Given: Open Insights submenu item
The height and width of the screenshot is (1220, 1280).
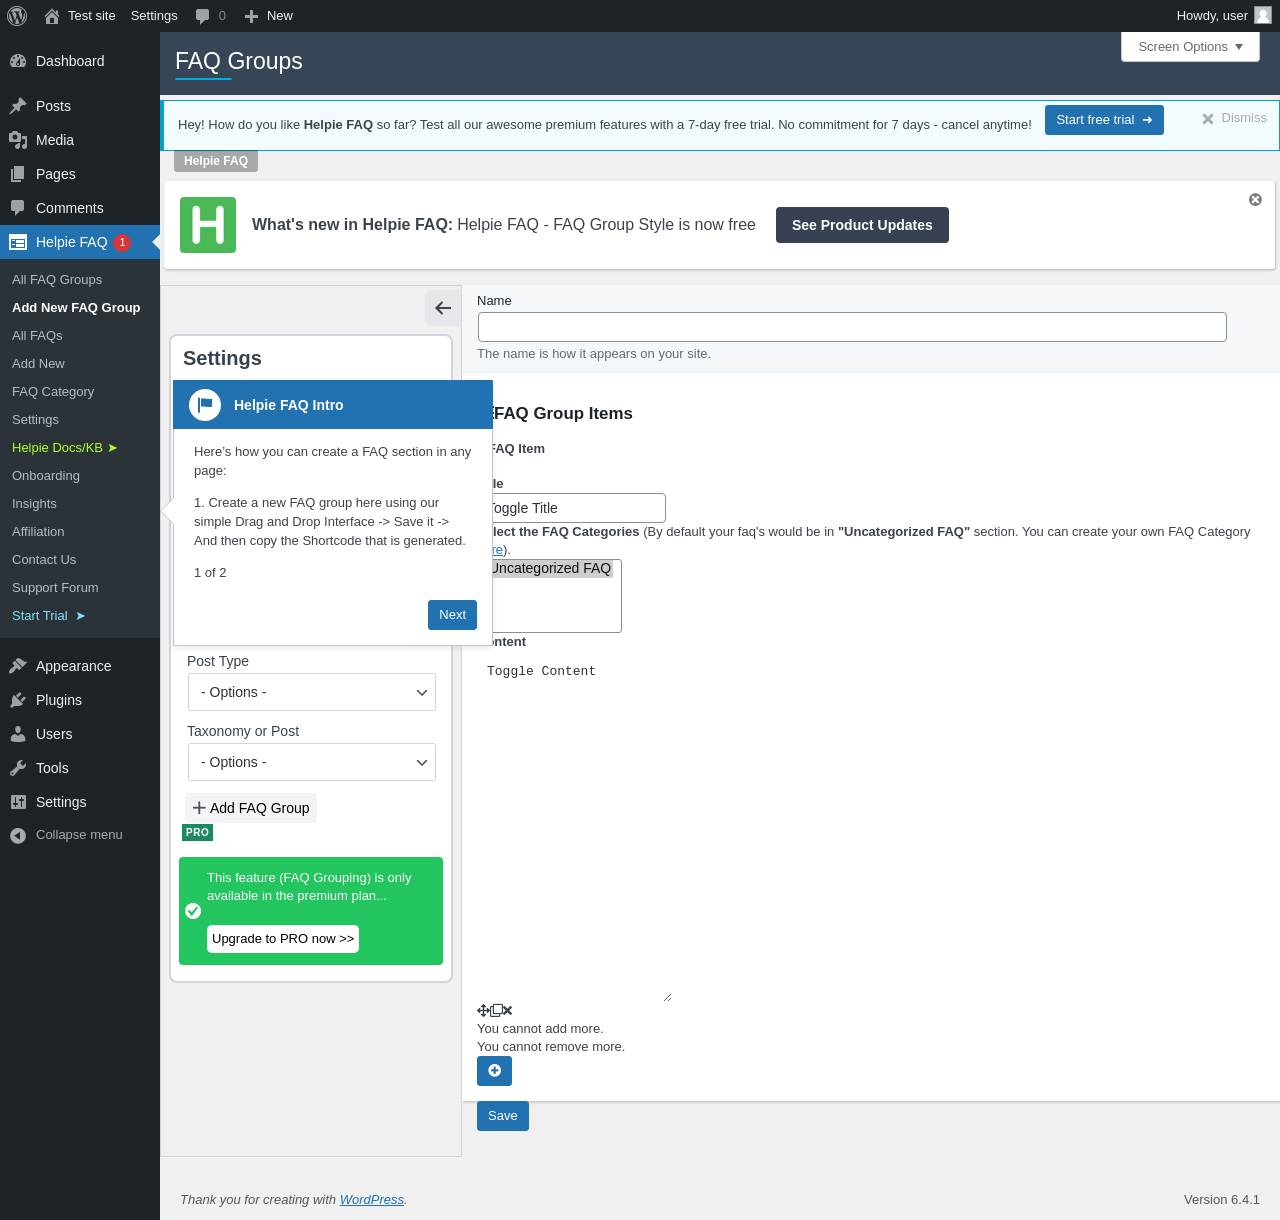Looking at the screenshot, I should coord(34,504).
